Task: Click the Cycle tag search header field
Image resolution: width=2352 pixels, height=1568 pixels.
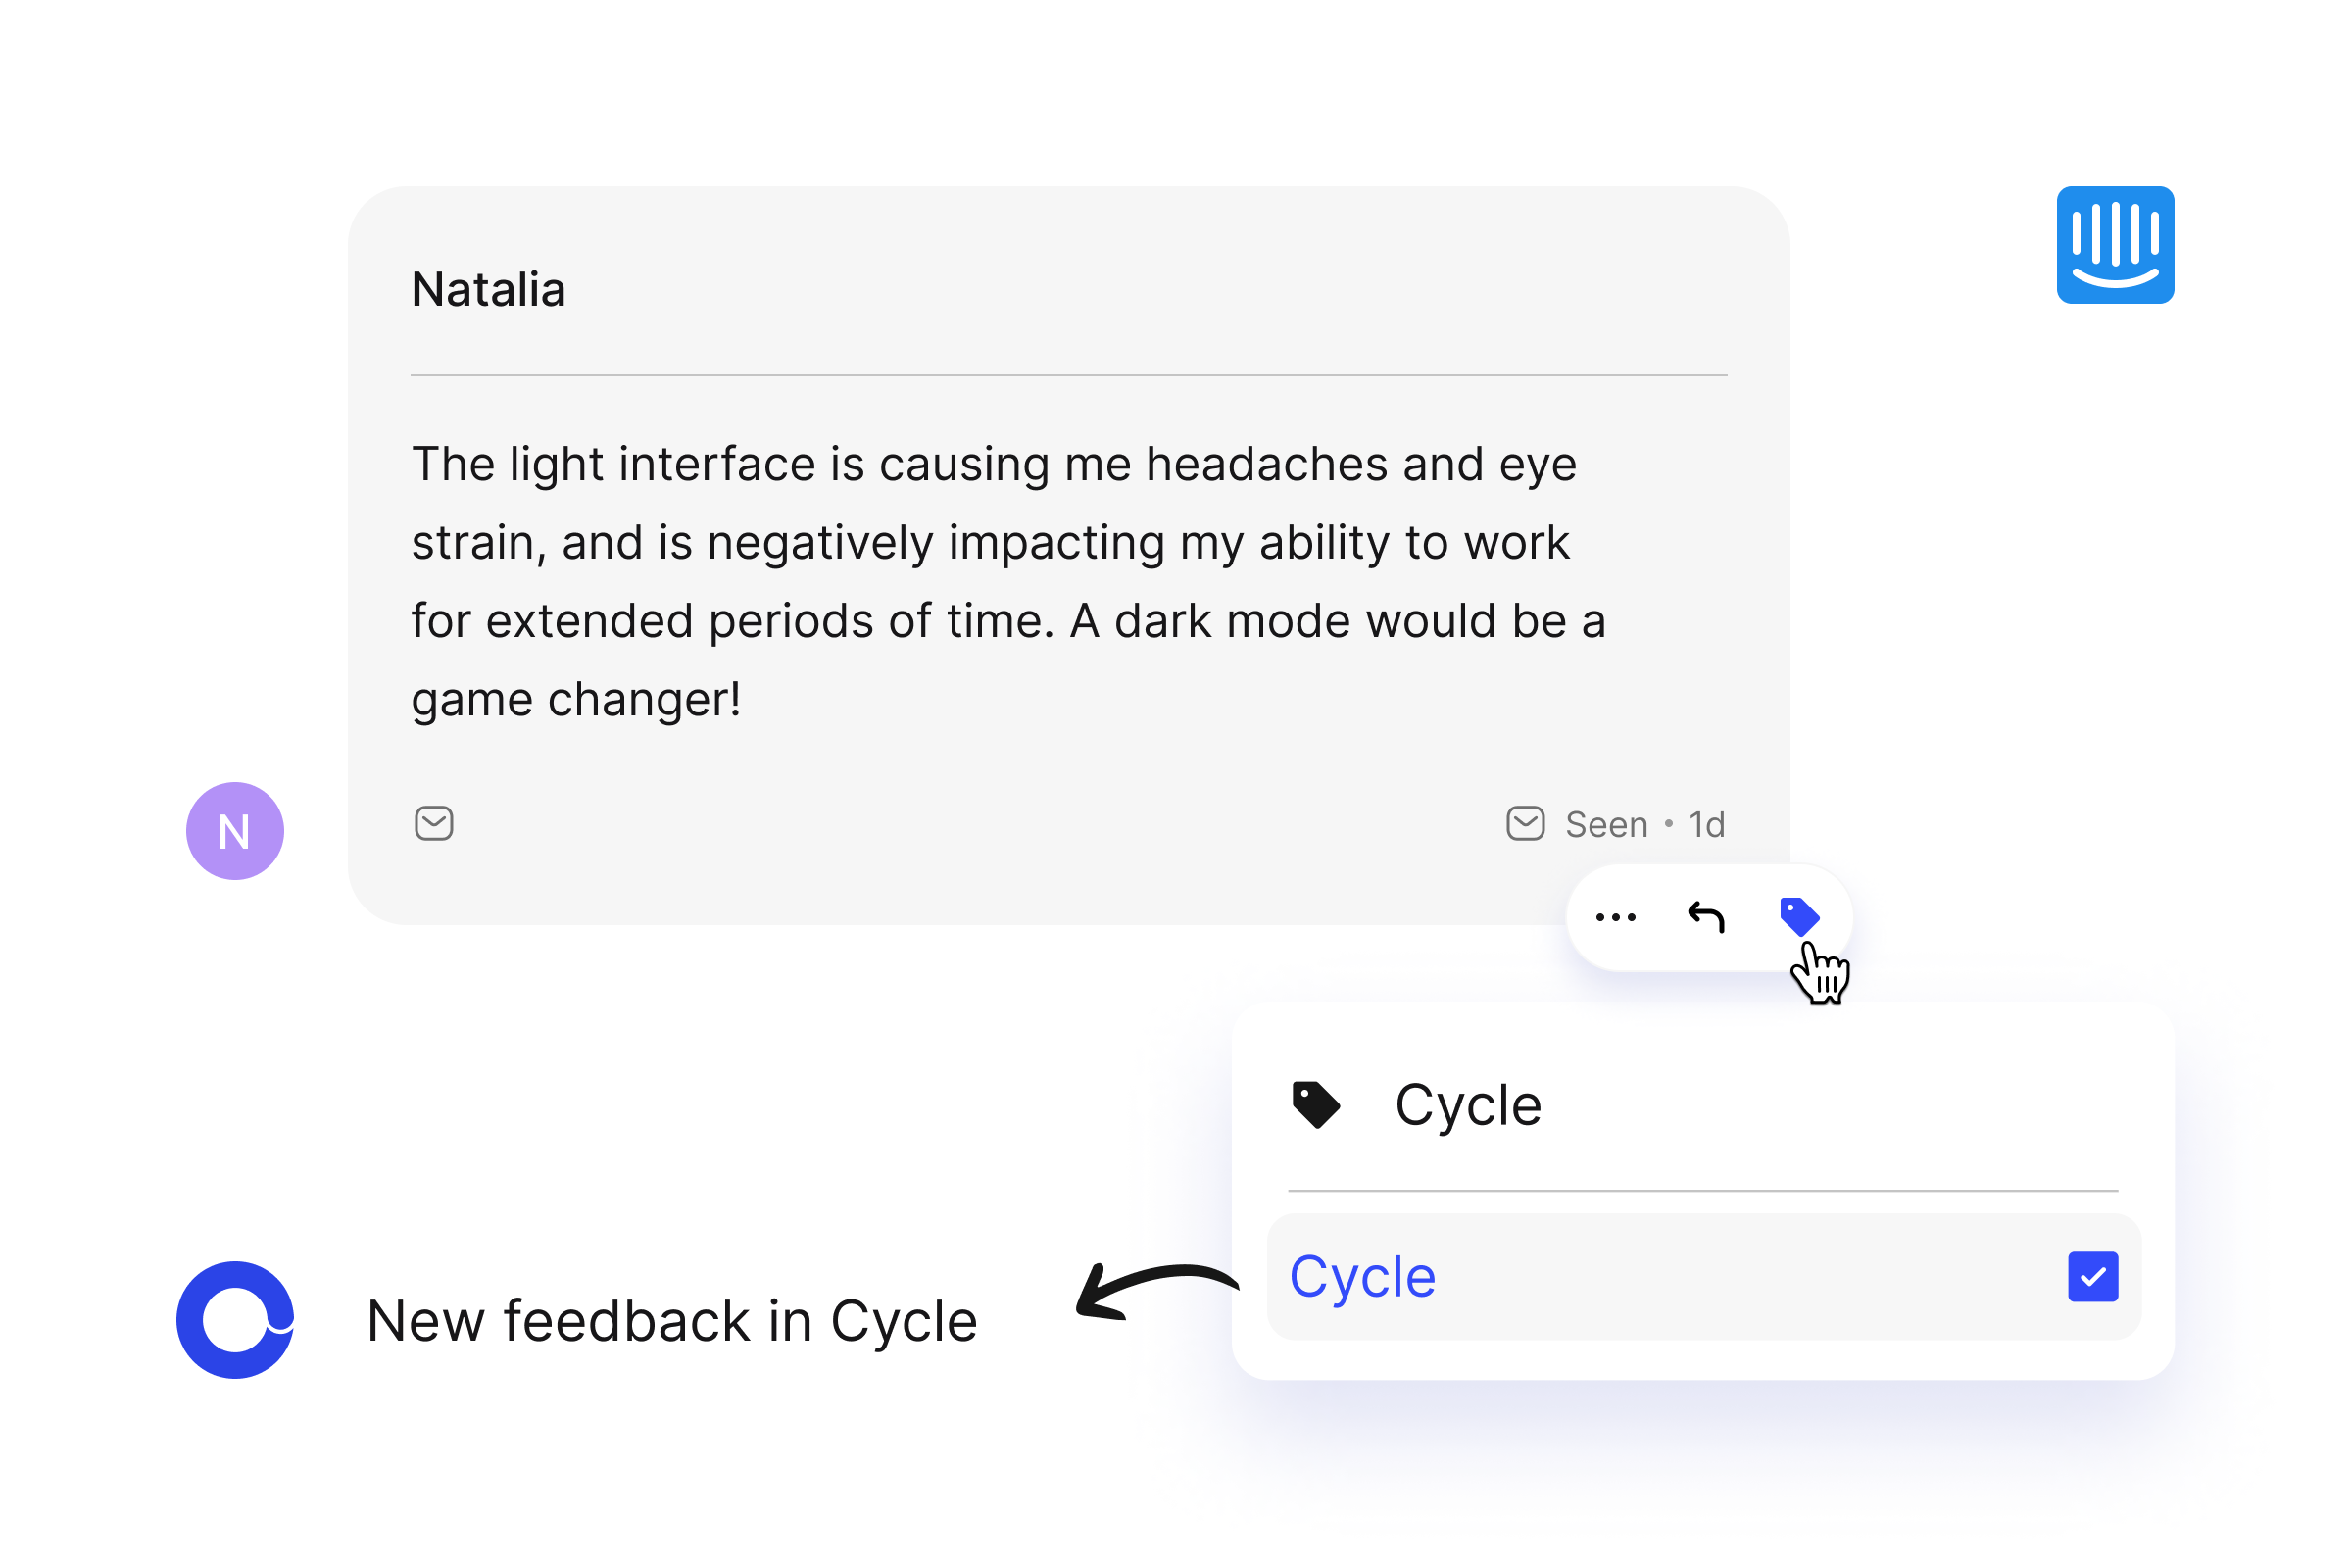Action: point(1704,1105)
